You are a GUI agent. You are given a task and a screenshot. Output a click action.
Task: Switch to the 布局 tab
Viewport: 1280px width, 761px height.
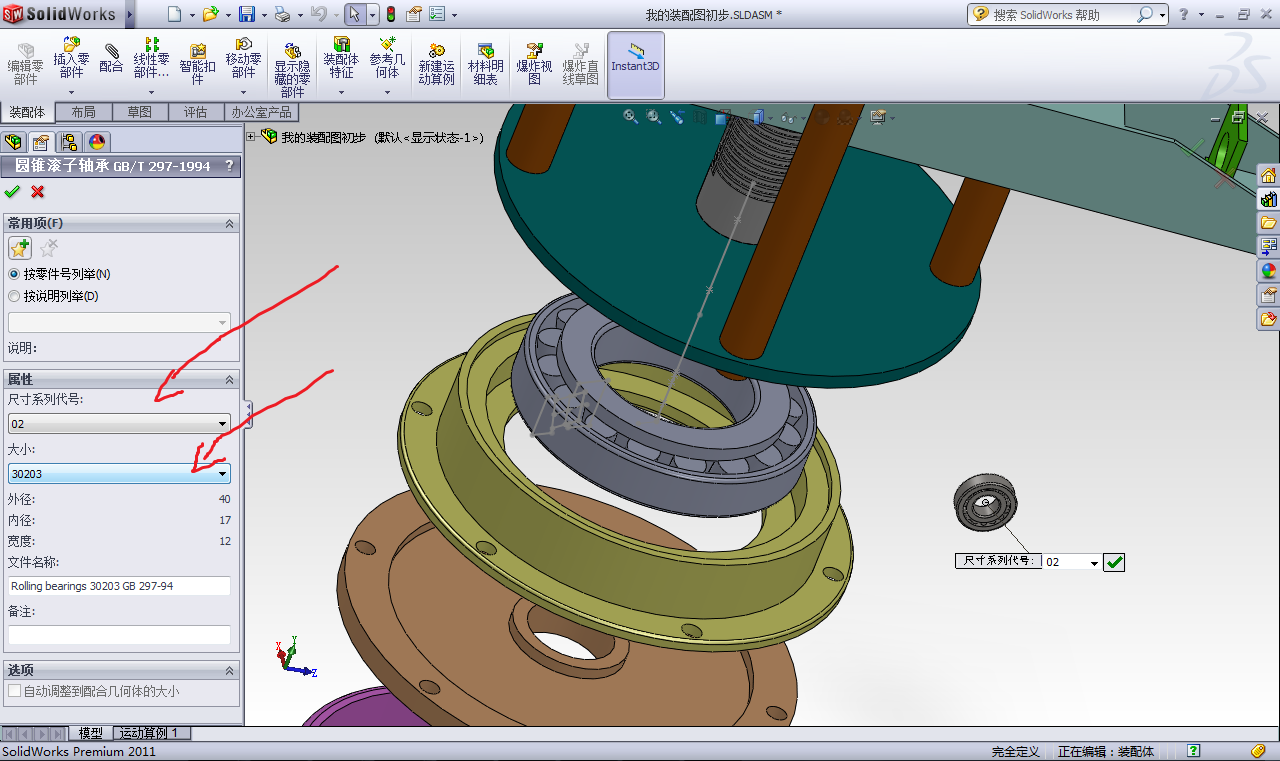(x=83, y=112)
